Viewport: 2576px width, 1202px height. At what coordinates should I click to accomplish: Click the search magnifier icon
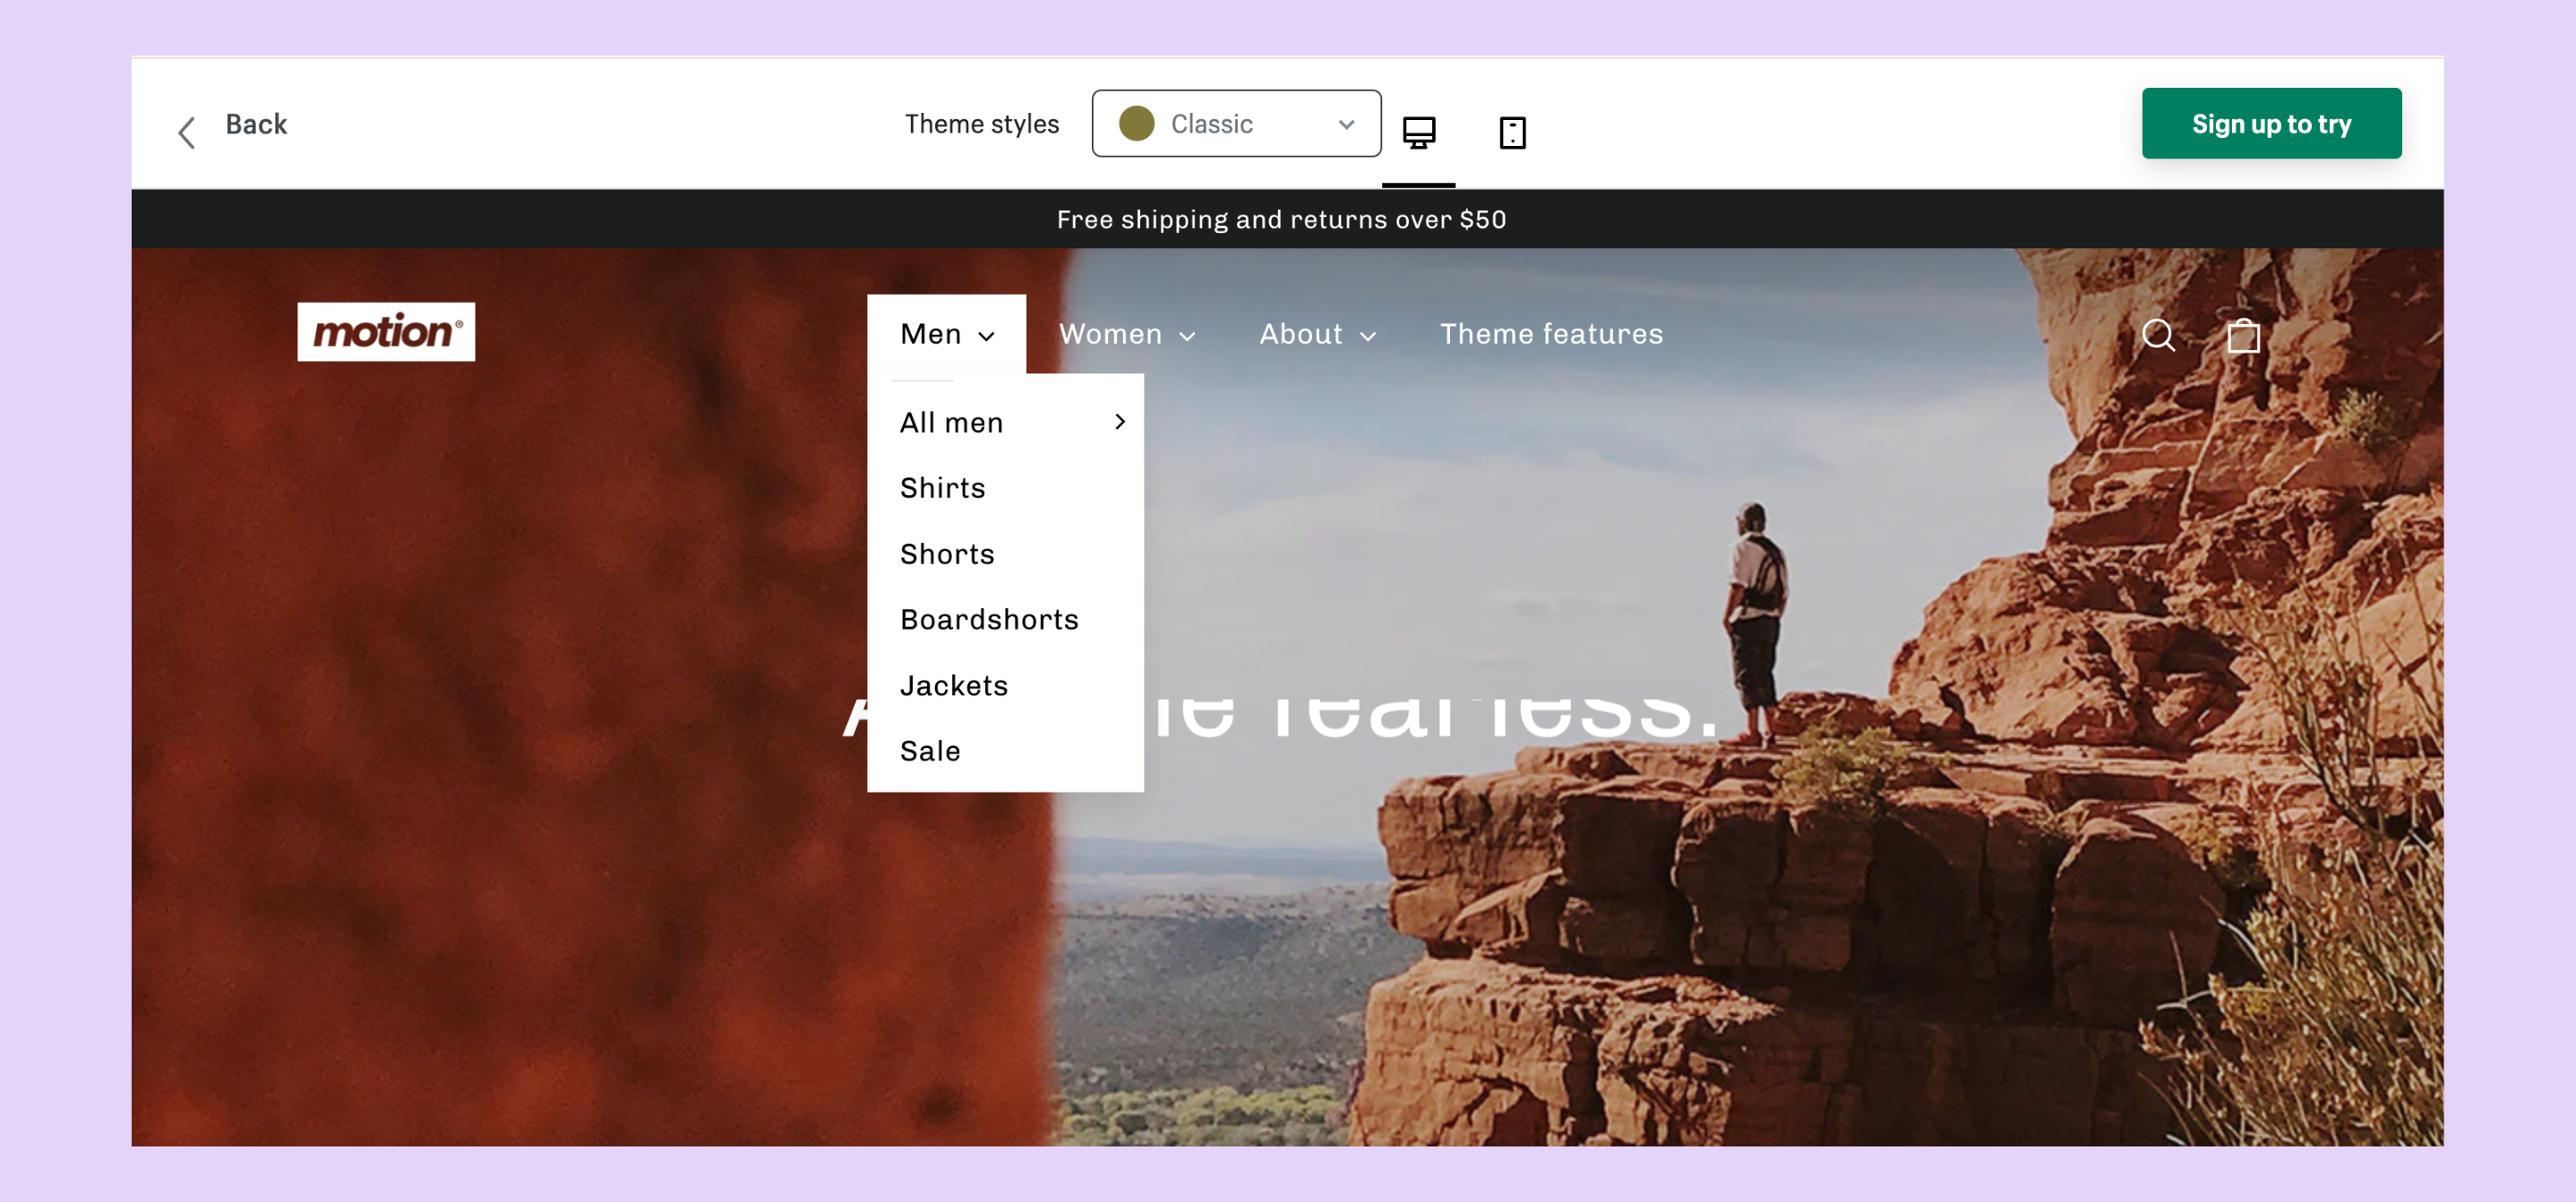coord(2158,335)
